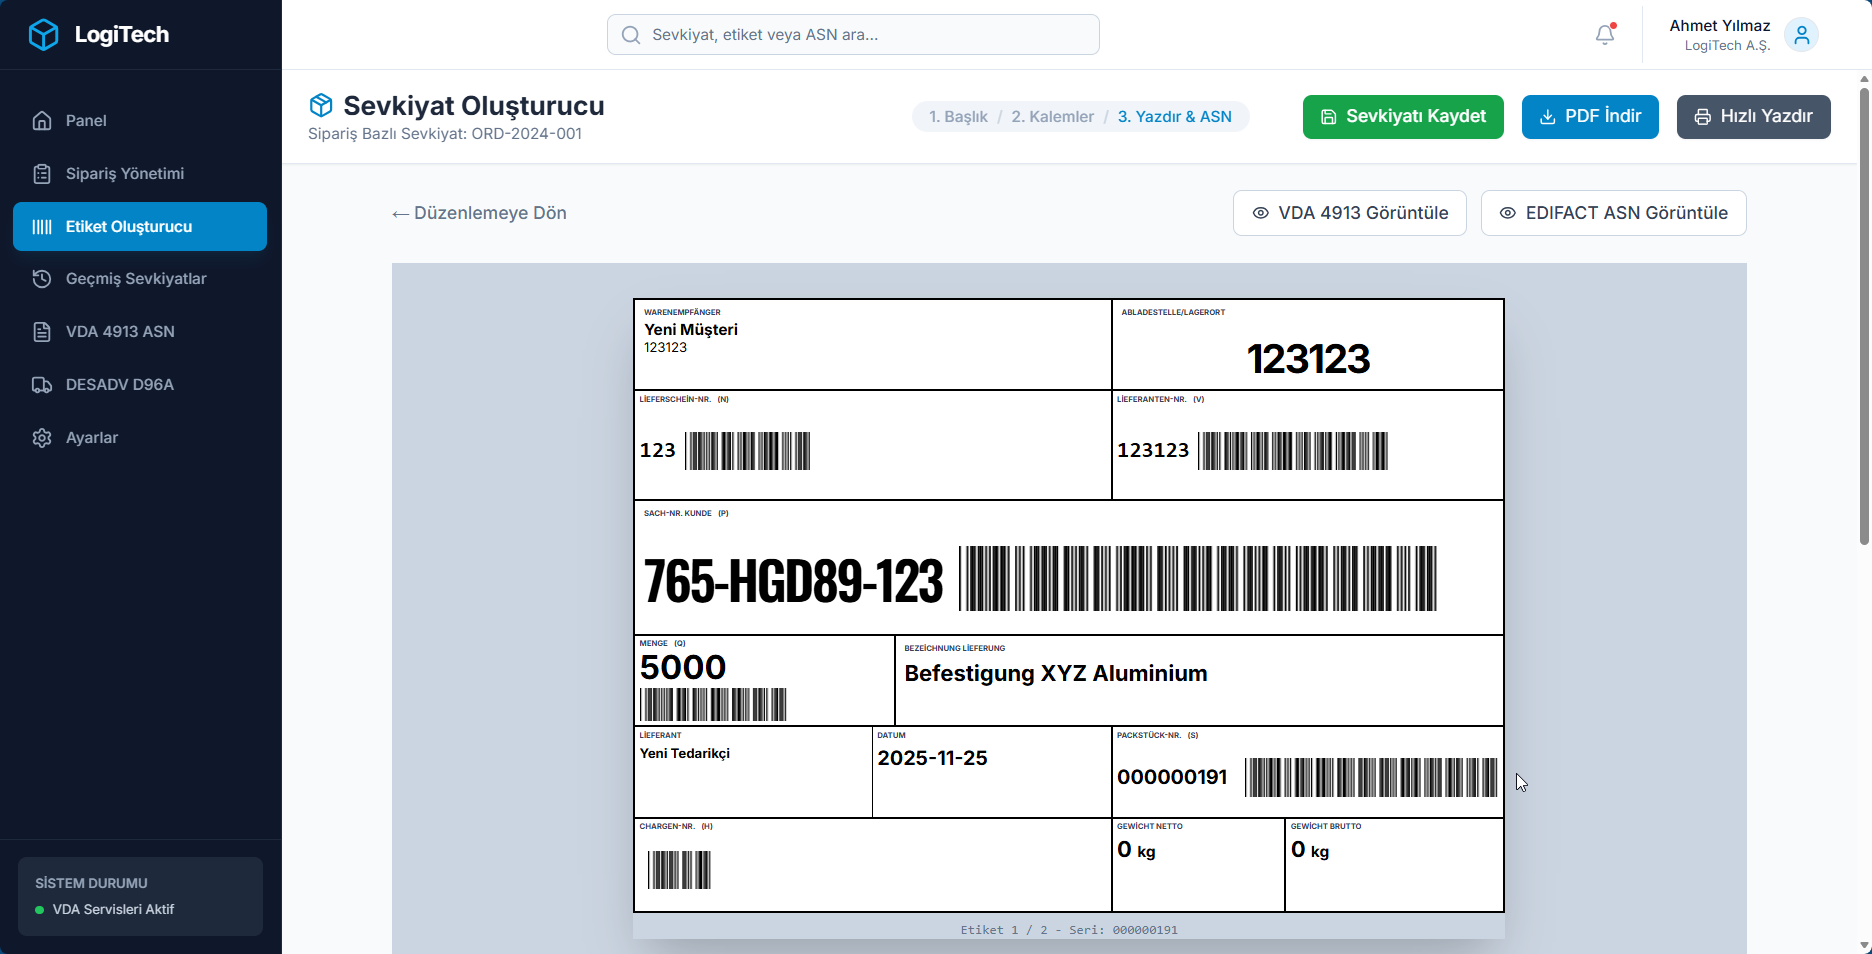Click the VDA Servisleri Aktif status
Image resolution: width=1872 pixels, height=954 pixels.
[113, 910]
